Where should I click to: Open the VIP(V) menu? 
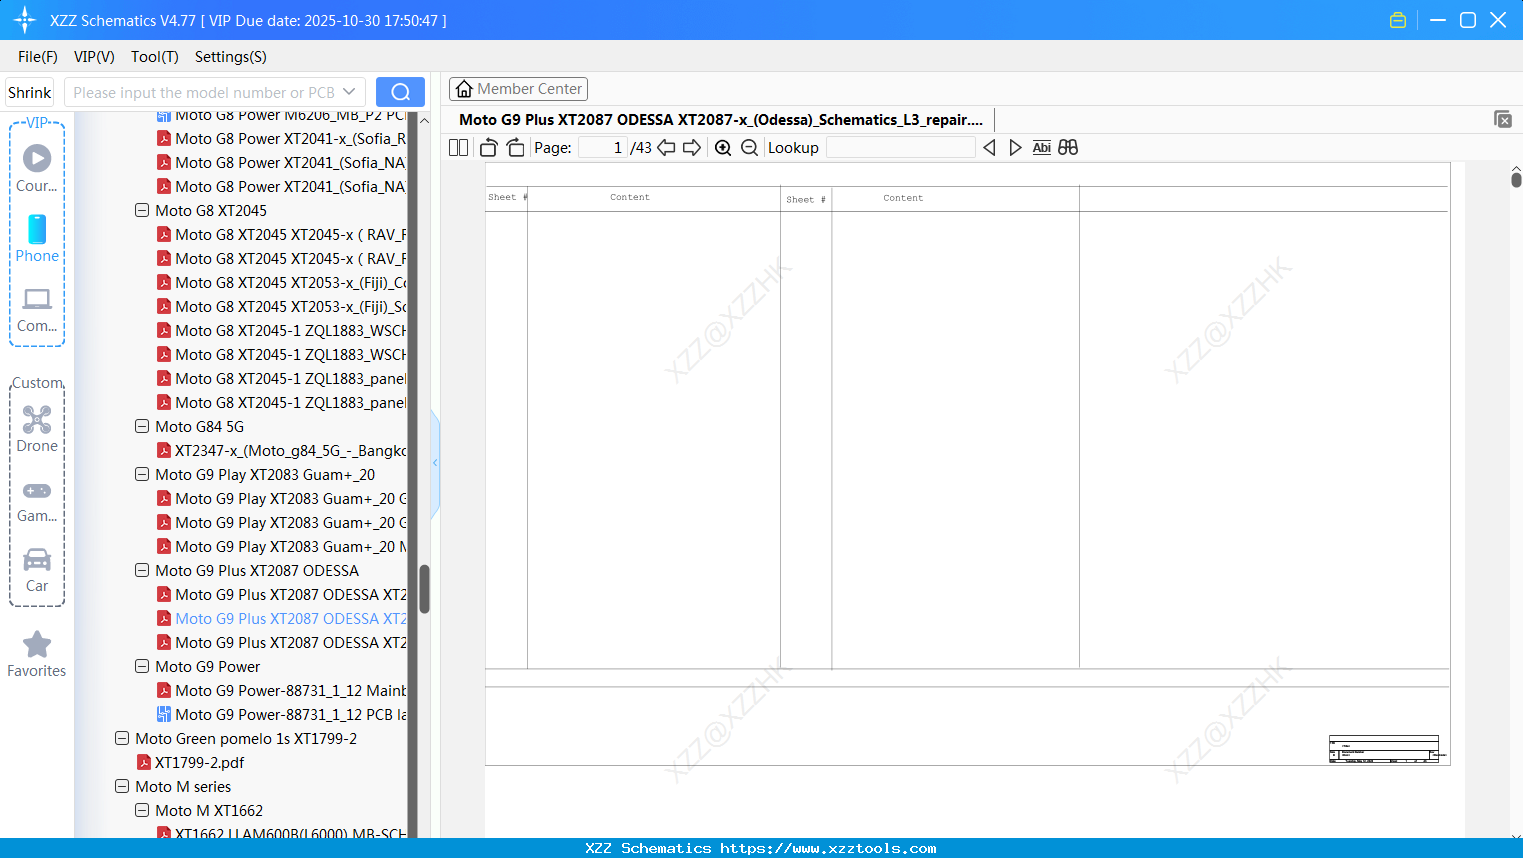94,57
